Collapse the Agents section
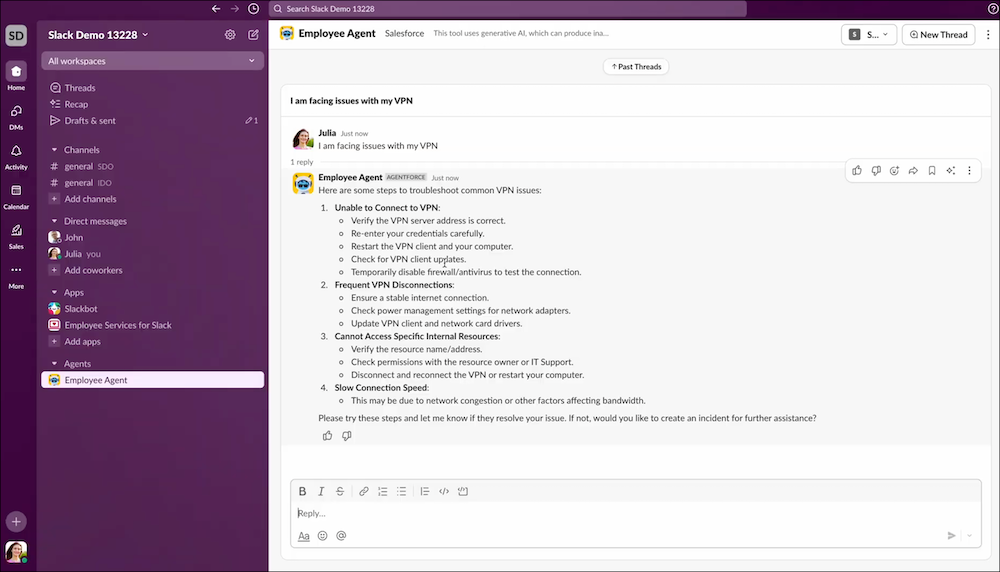This screenshot has height=572, width=1000. 54,364
